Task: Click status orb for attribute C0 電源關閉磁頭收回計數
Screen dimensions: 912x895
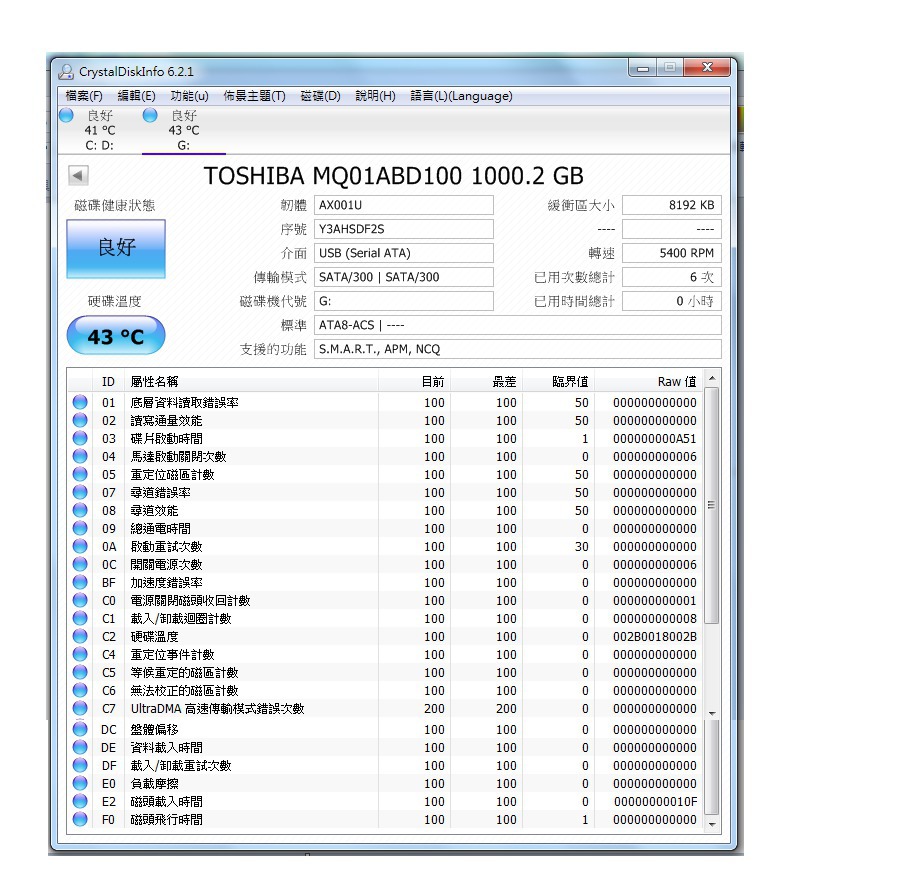Action: (80, 600)
